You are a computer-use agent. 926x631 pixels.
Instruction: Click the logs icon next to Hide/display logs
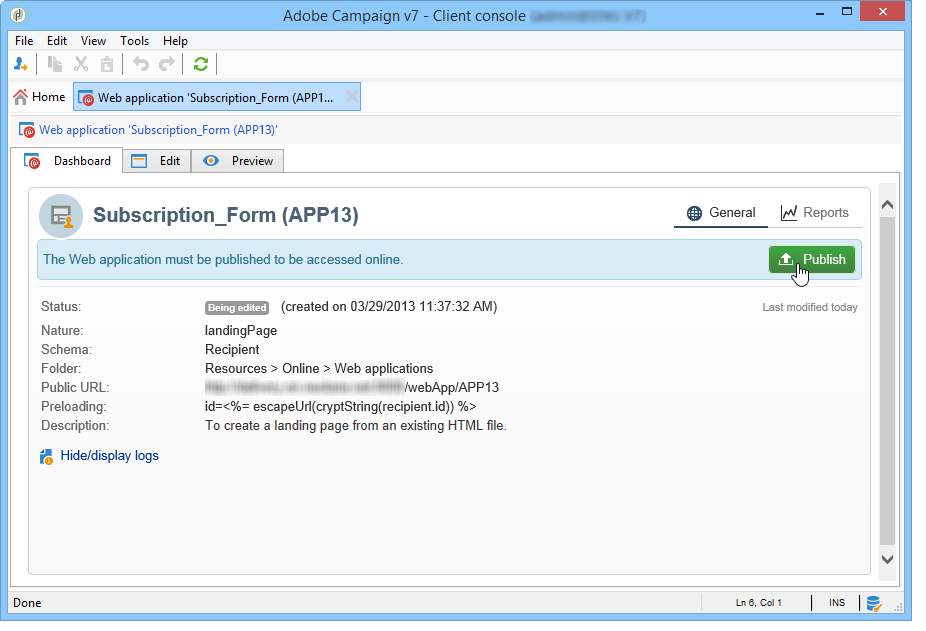[x=46, y=456]
